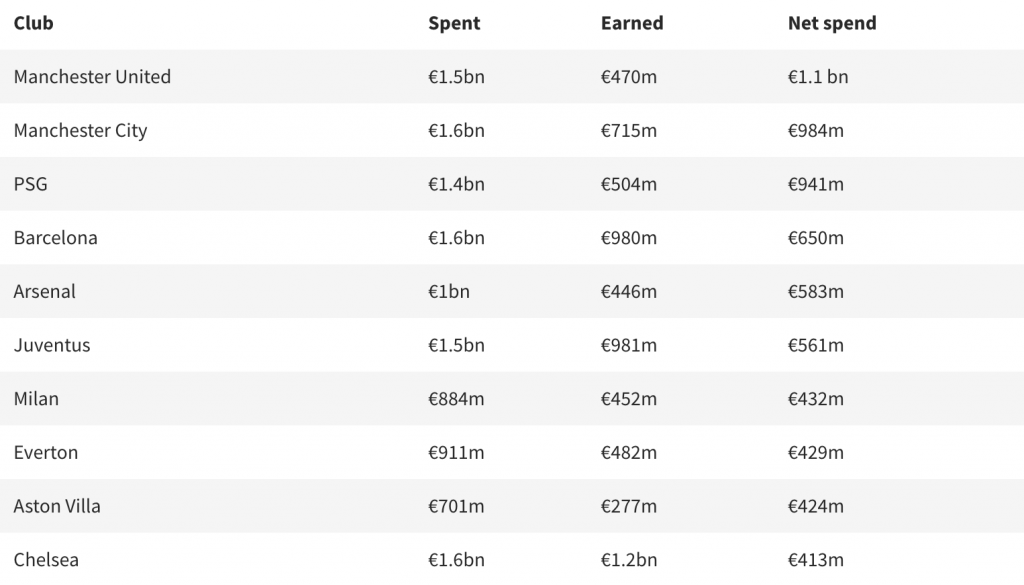
Task: Select the Arsenal club cell
Action: pyautogui.click(x=45, y=292)
